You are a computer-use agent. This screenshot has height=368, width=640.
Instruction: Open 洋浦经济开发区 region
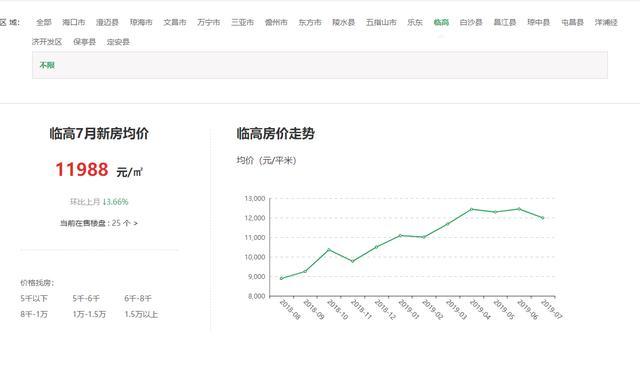click(x=606, y=22)
